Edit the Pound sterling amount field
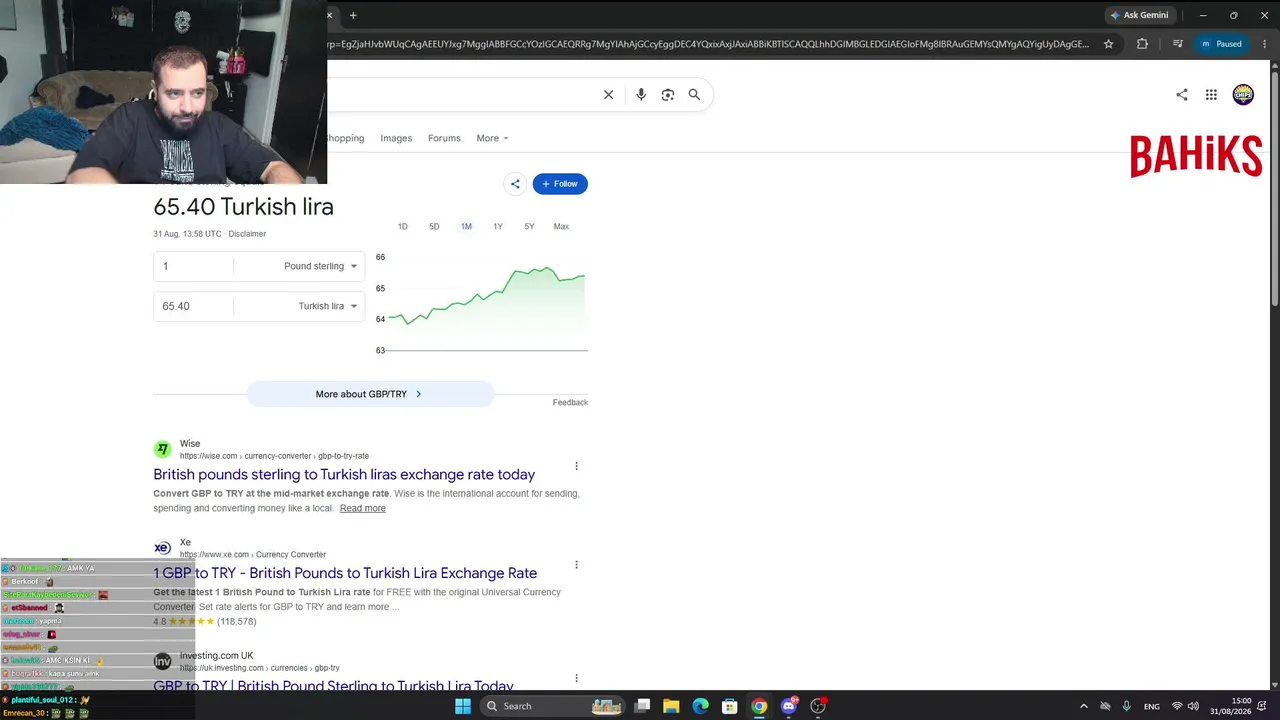Screen dimensions: 1280x720 [x=193, y=266]
